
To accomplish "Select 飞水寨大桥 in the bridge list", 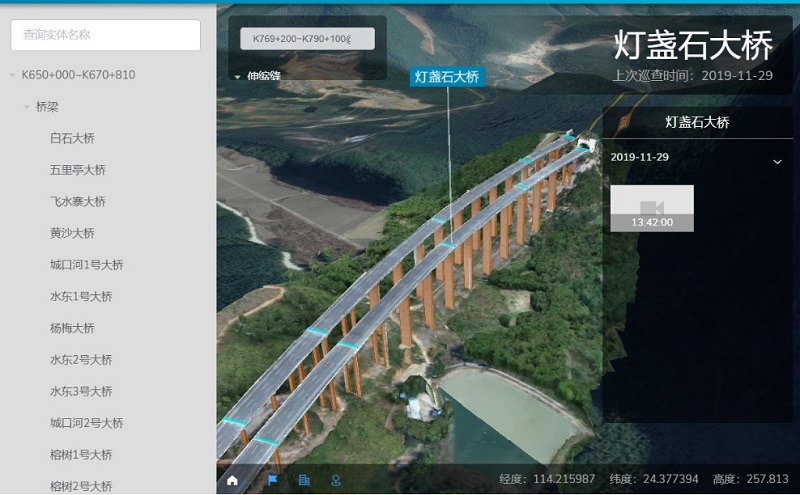I will 77,201.
